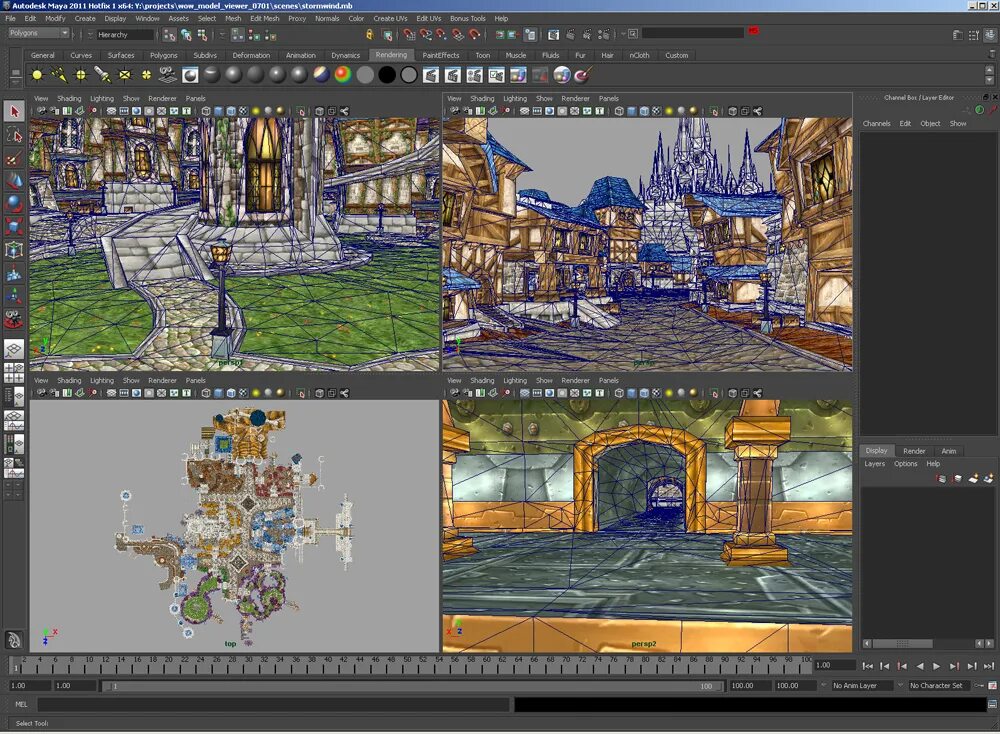Click the MEL command line input
The width and height of the screenshot is (1000, 734).
click(x=274, y=705)
